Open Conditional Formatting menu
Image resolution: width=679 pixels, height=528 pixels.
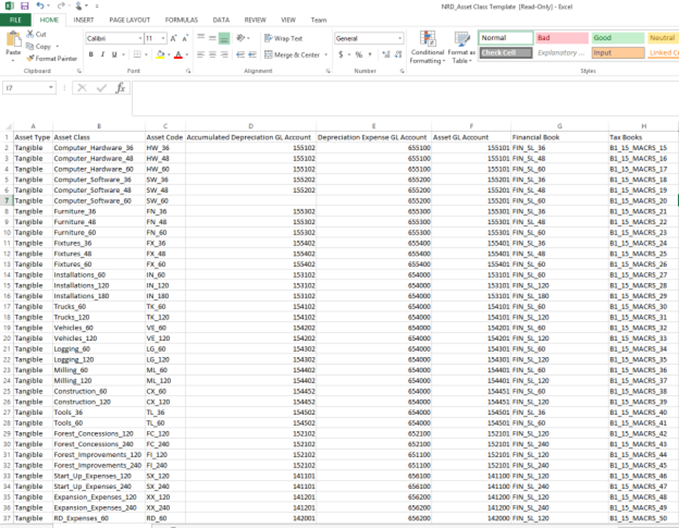(x=427, y=48)
